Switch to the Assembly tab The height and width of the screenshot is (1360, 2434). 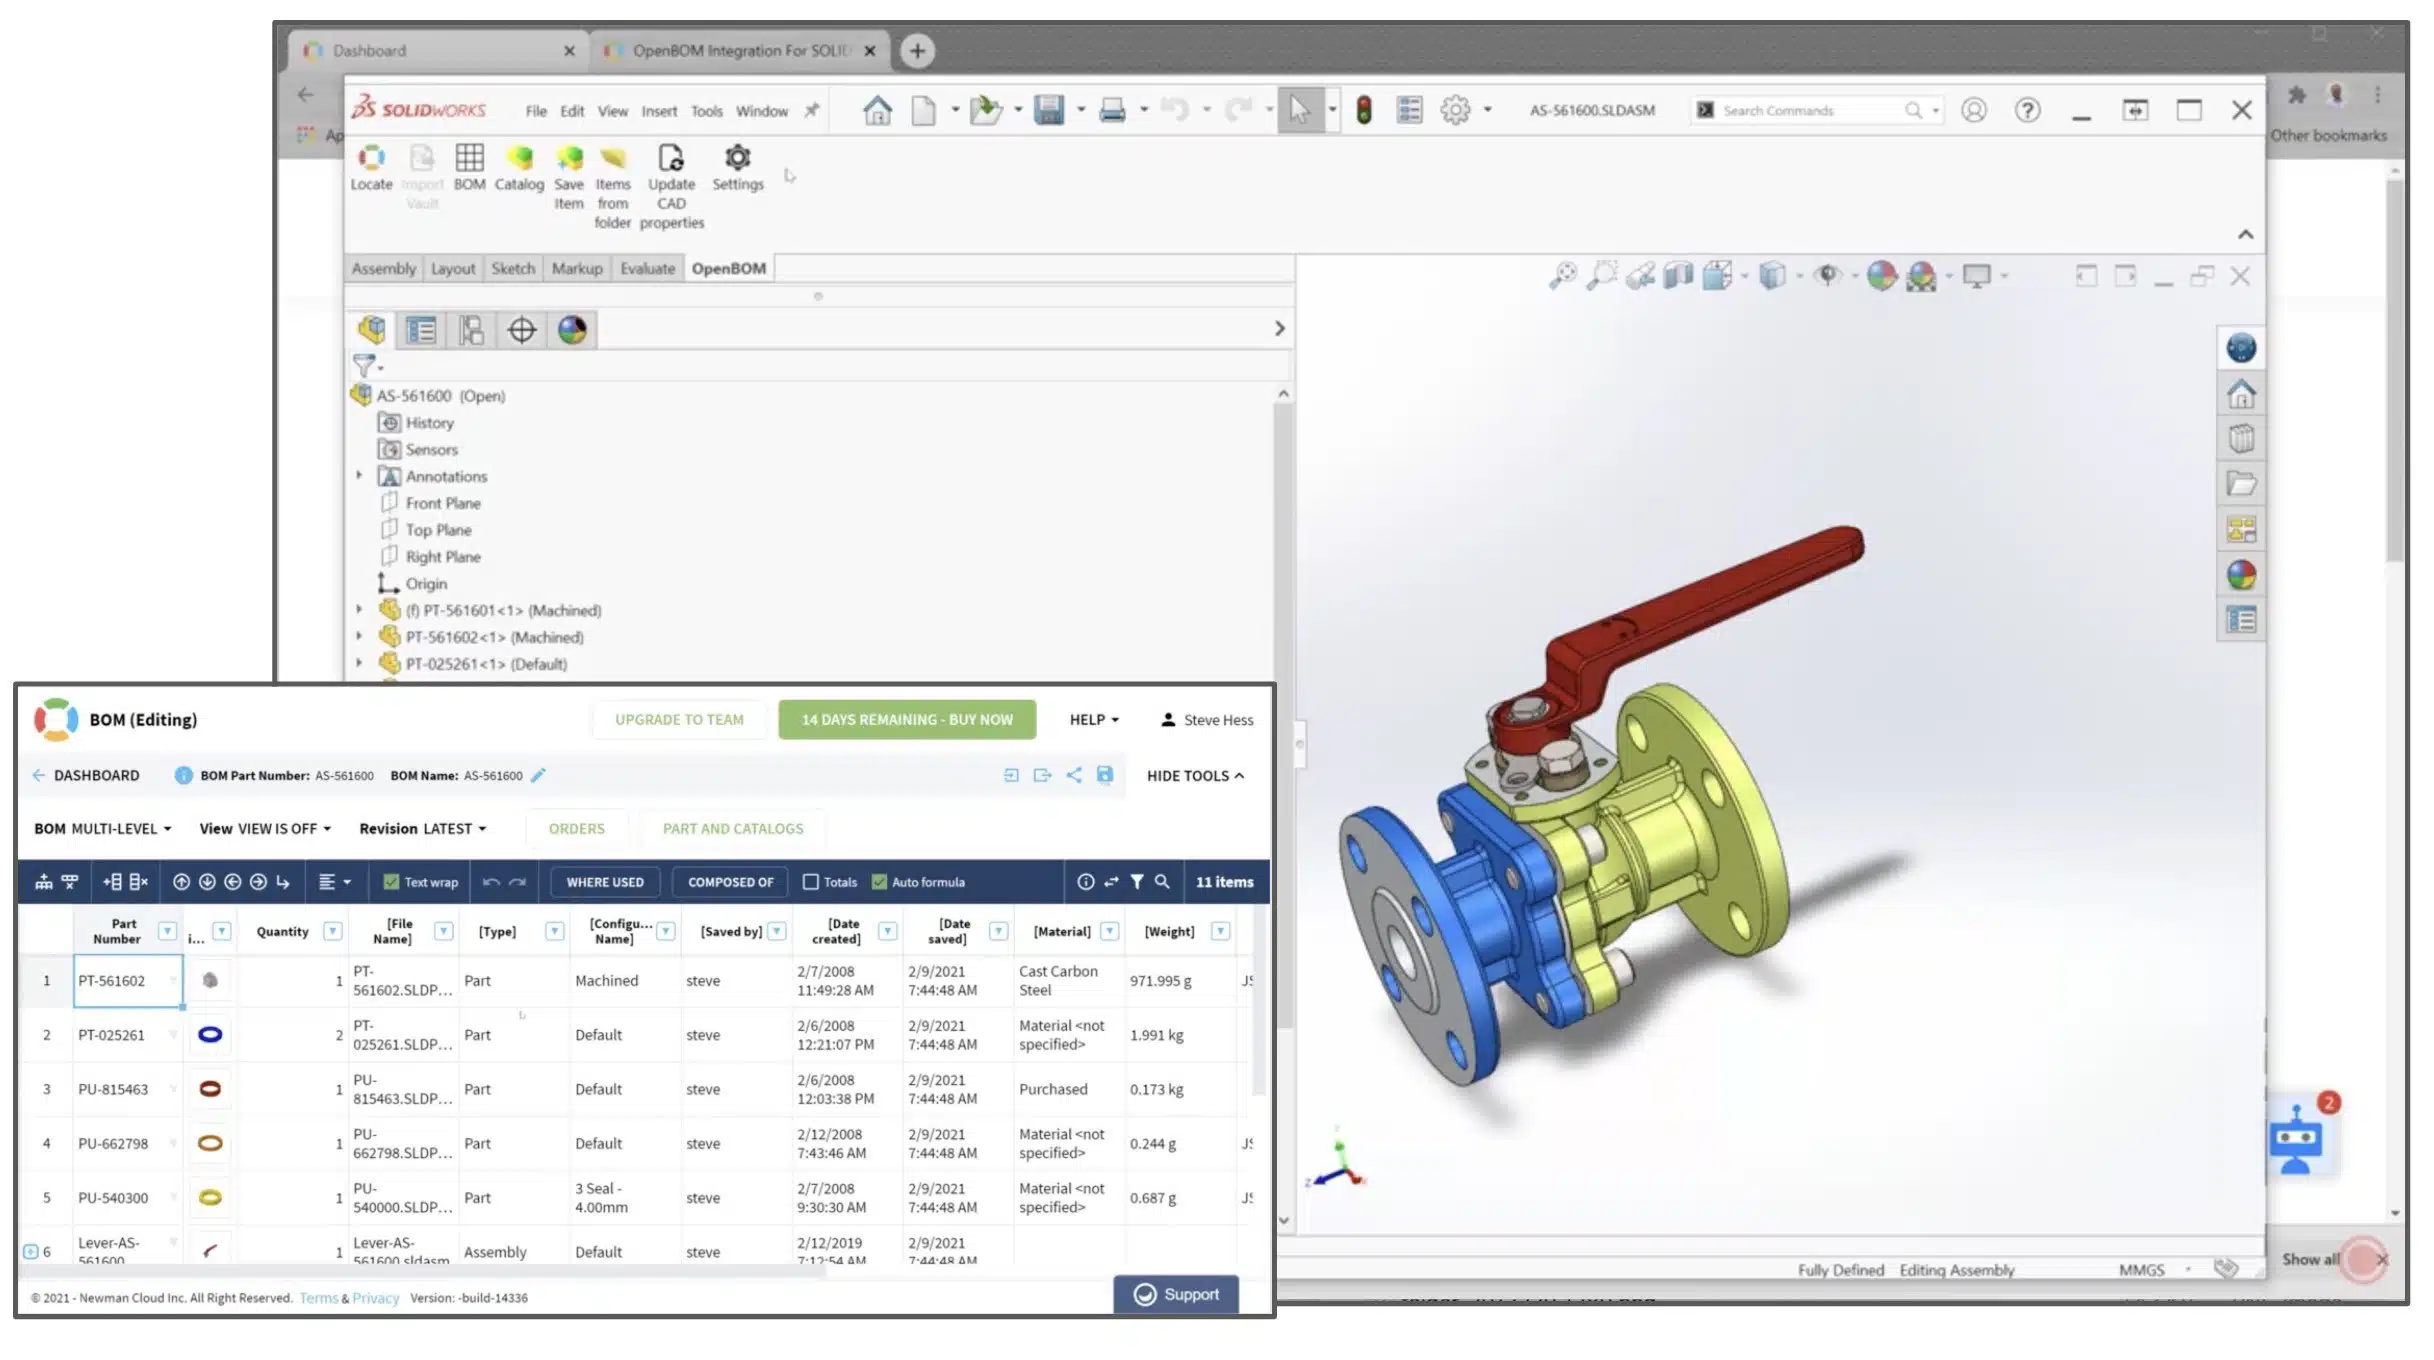[x=383, y=269]
